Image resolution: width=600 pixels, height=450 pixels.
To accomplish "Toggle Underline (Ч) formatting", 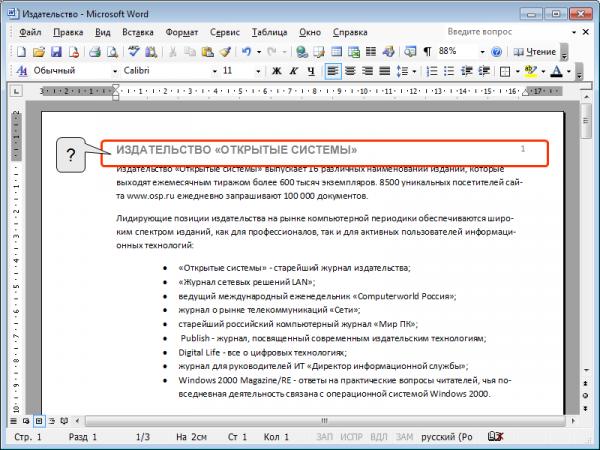I will tap(311, 71).
